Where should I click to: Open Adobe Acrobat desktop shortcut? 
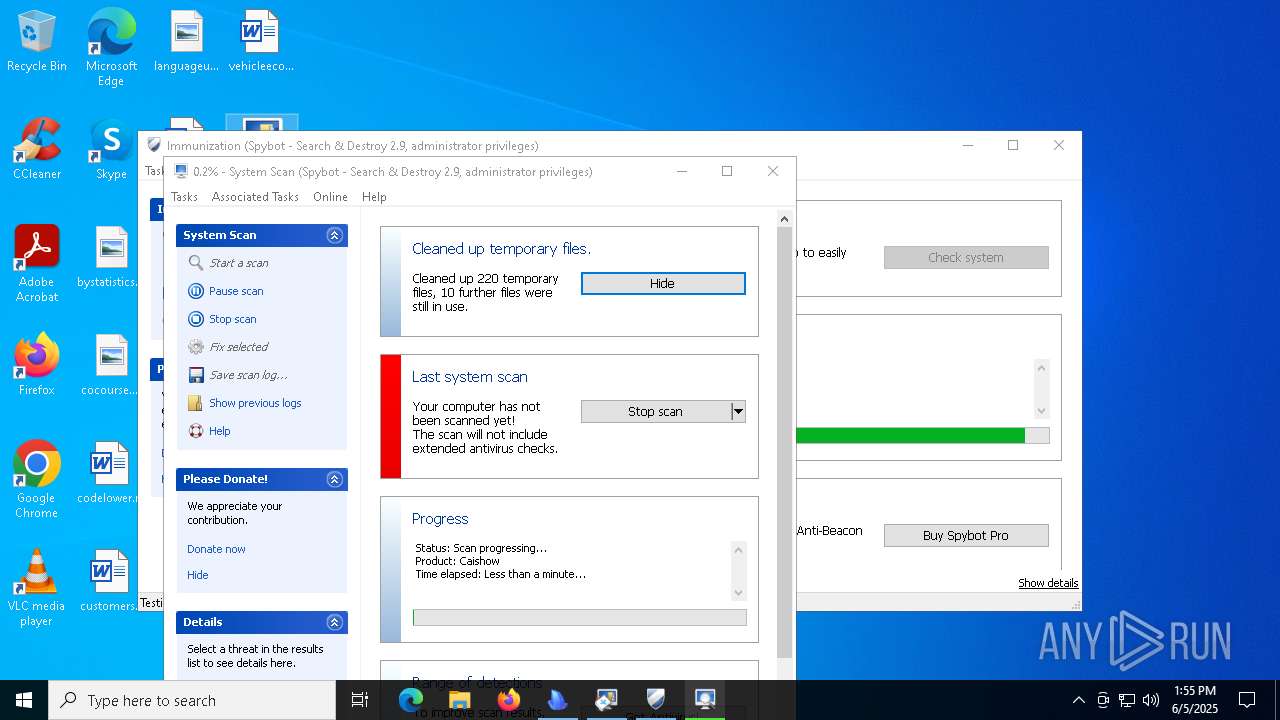click(37, 264)
